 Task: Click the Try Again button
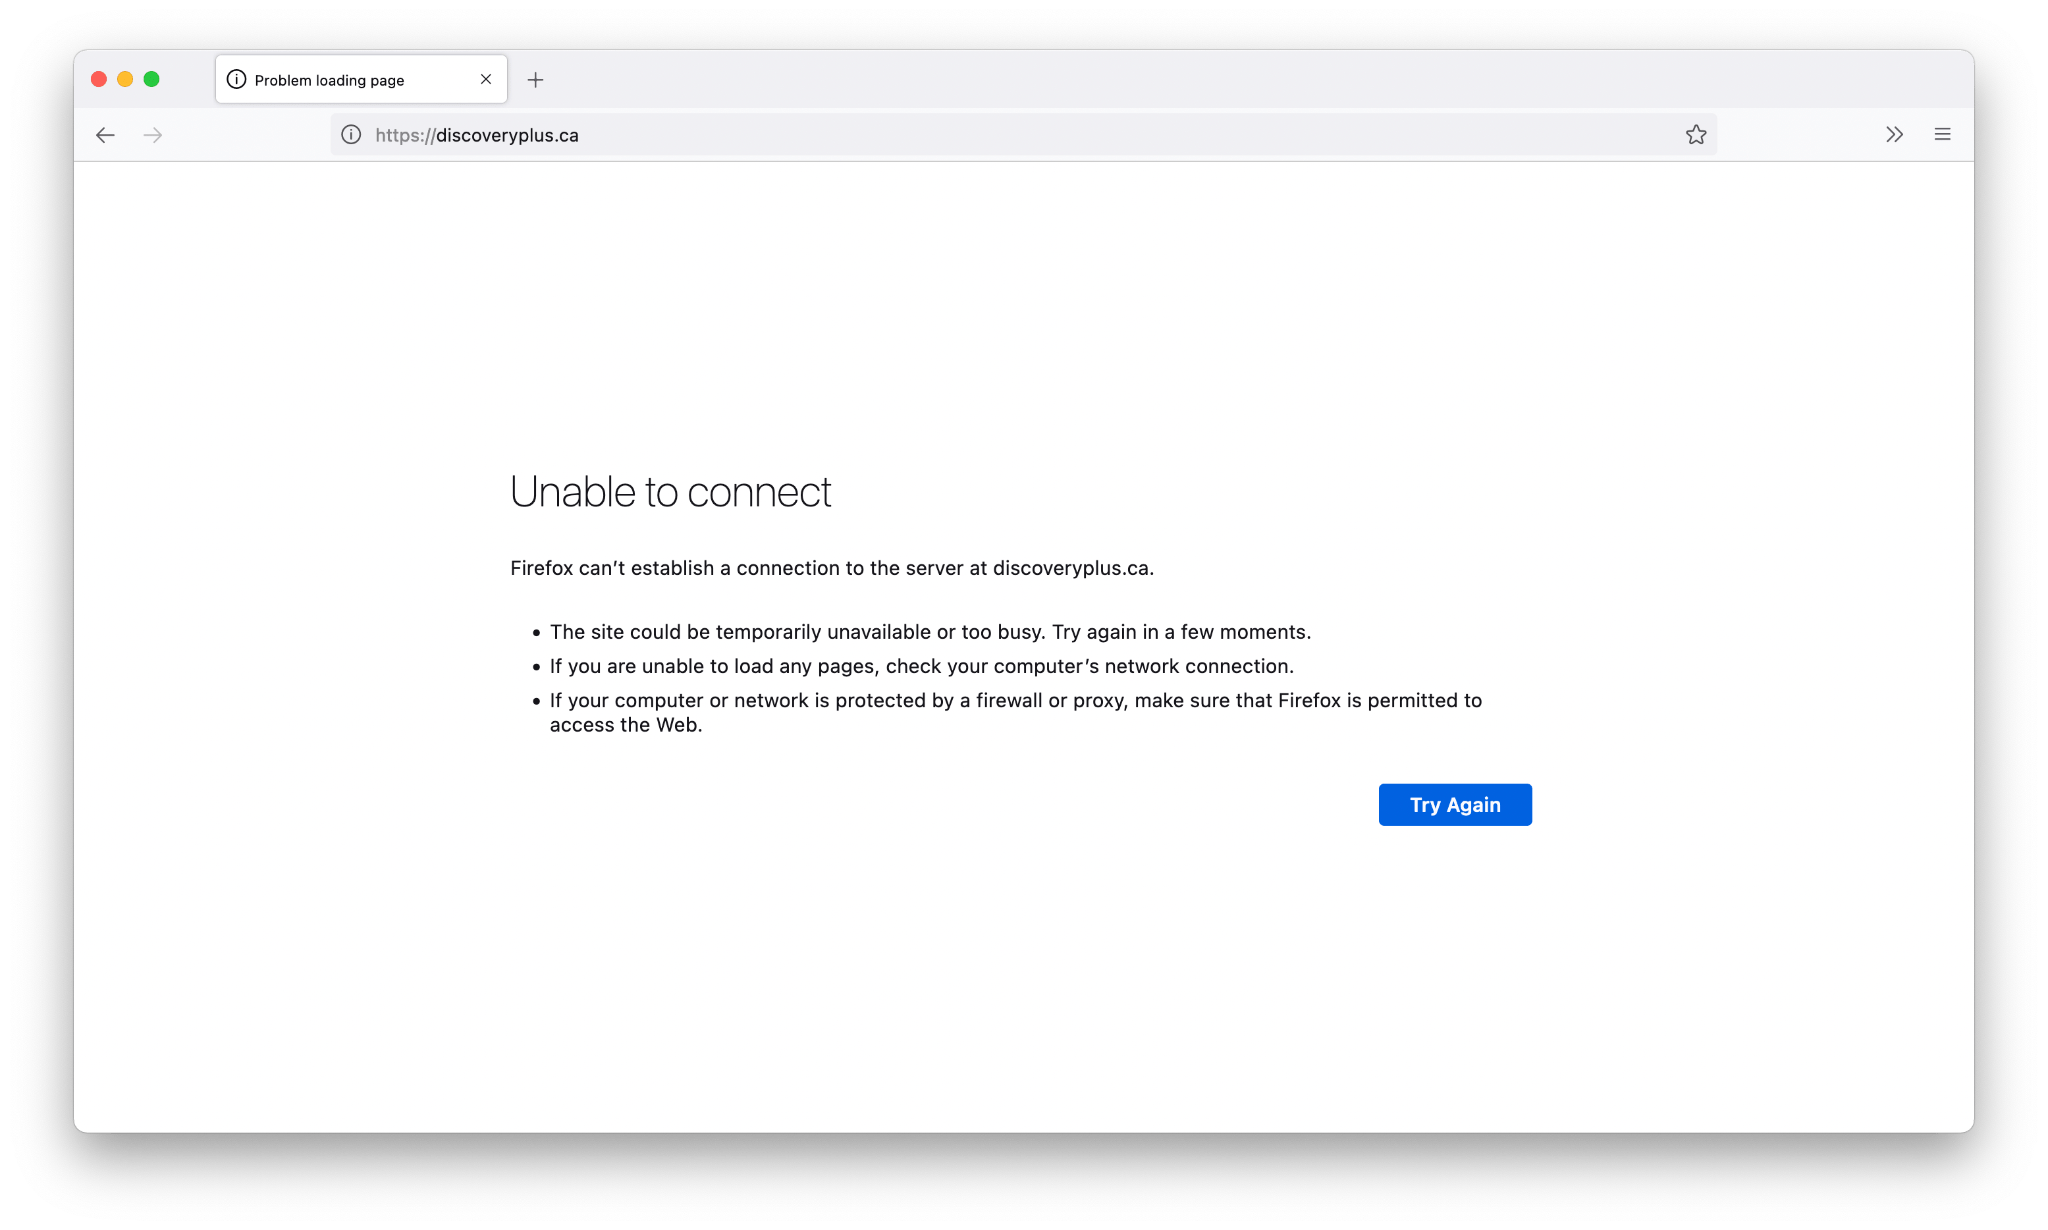click(x=1454, y=804)
